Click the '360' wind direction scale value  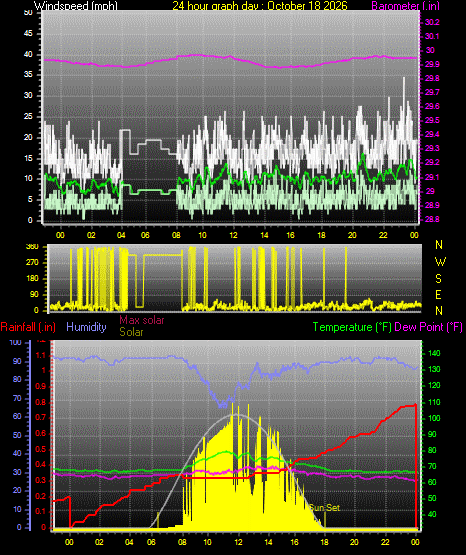[32, 247]
